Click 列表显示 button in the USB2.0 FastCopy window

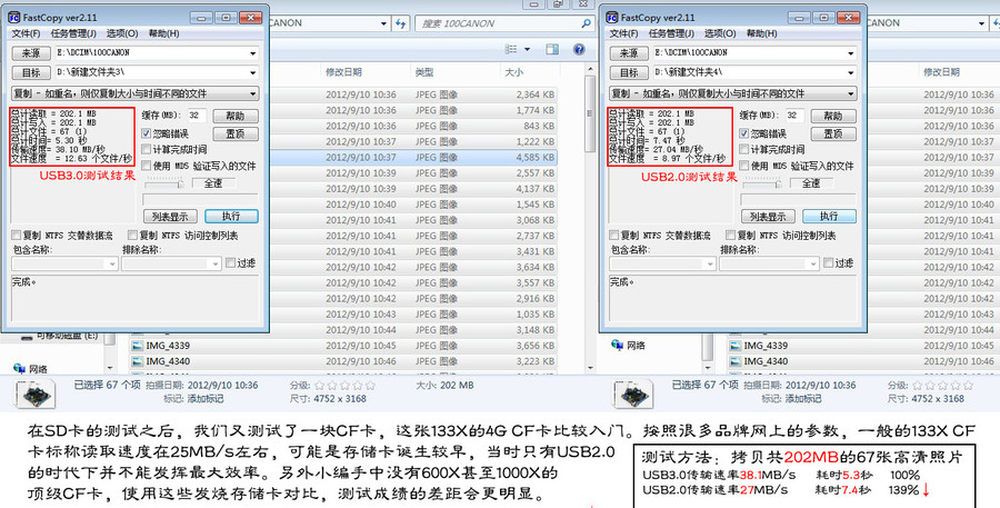pyautogui.click(x=769, y=216)
